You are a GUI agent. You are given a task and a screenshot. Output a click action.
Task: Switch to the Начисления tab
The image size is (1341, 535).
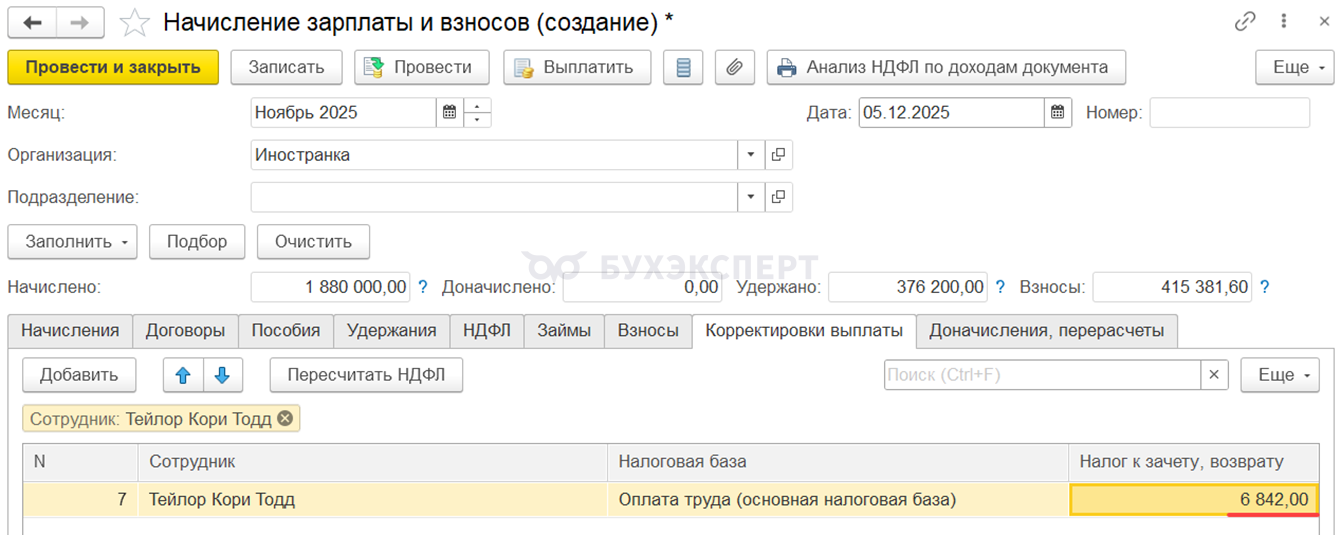point(70,331)
